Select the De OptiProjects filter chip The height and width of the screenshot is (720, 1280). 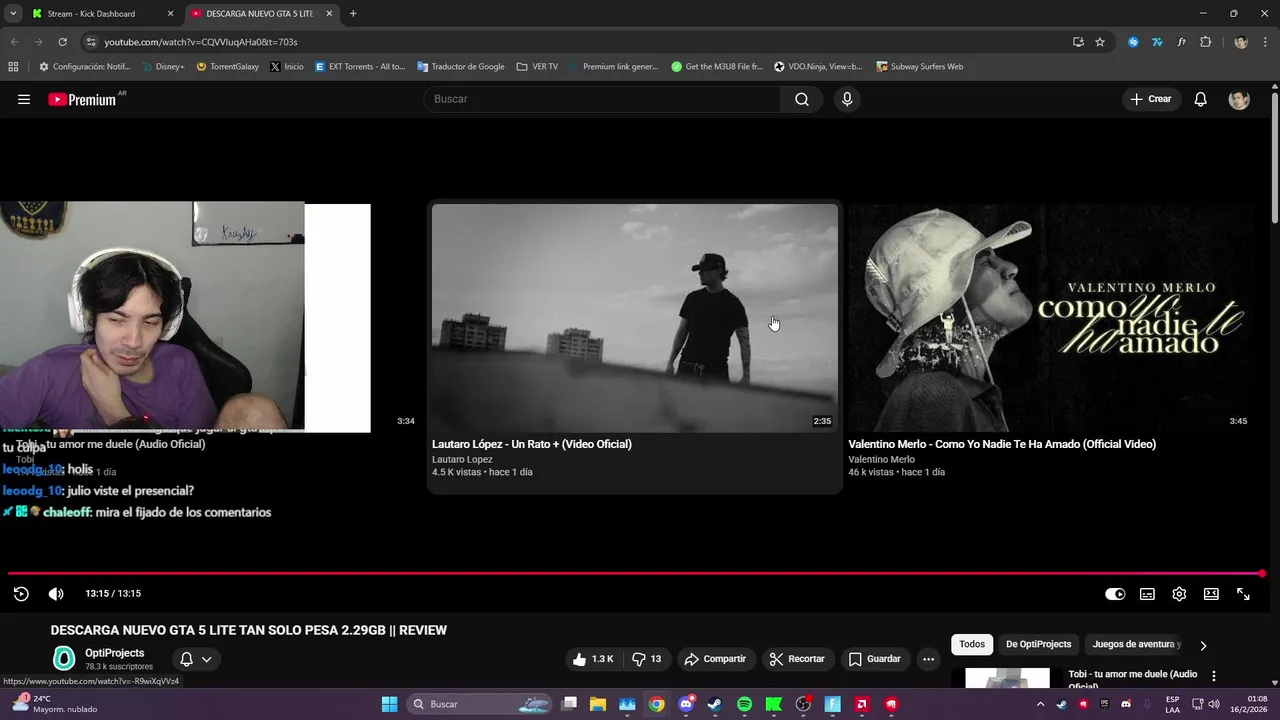1038,644
